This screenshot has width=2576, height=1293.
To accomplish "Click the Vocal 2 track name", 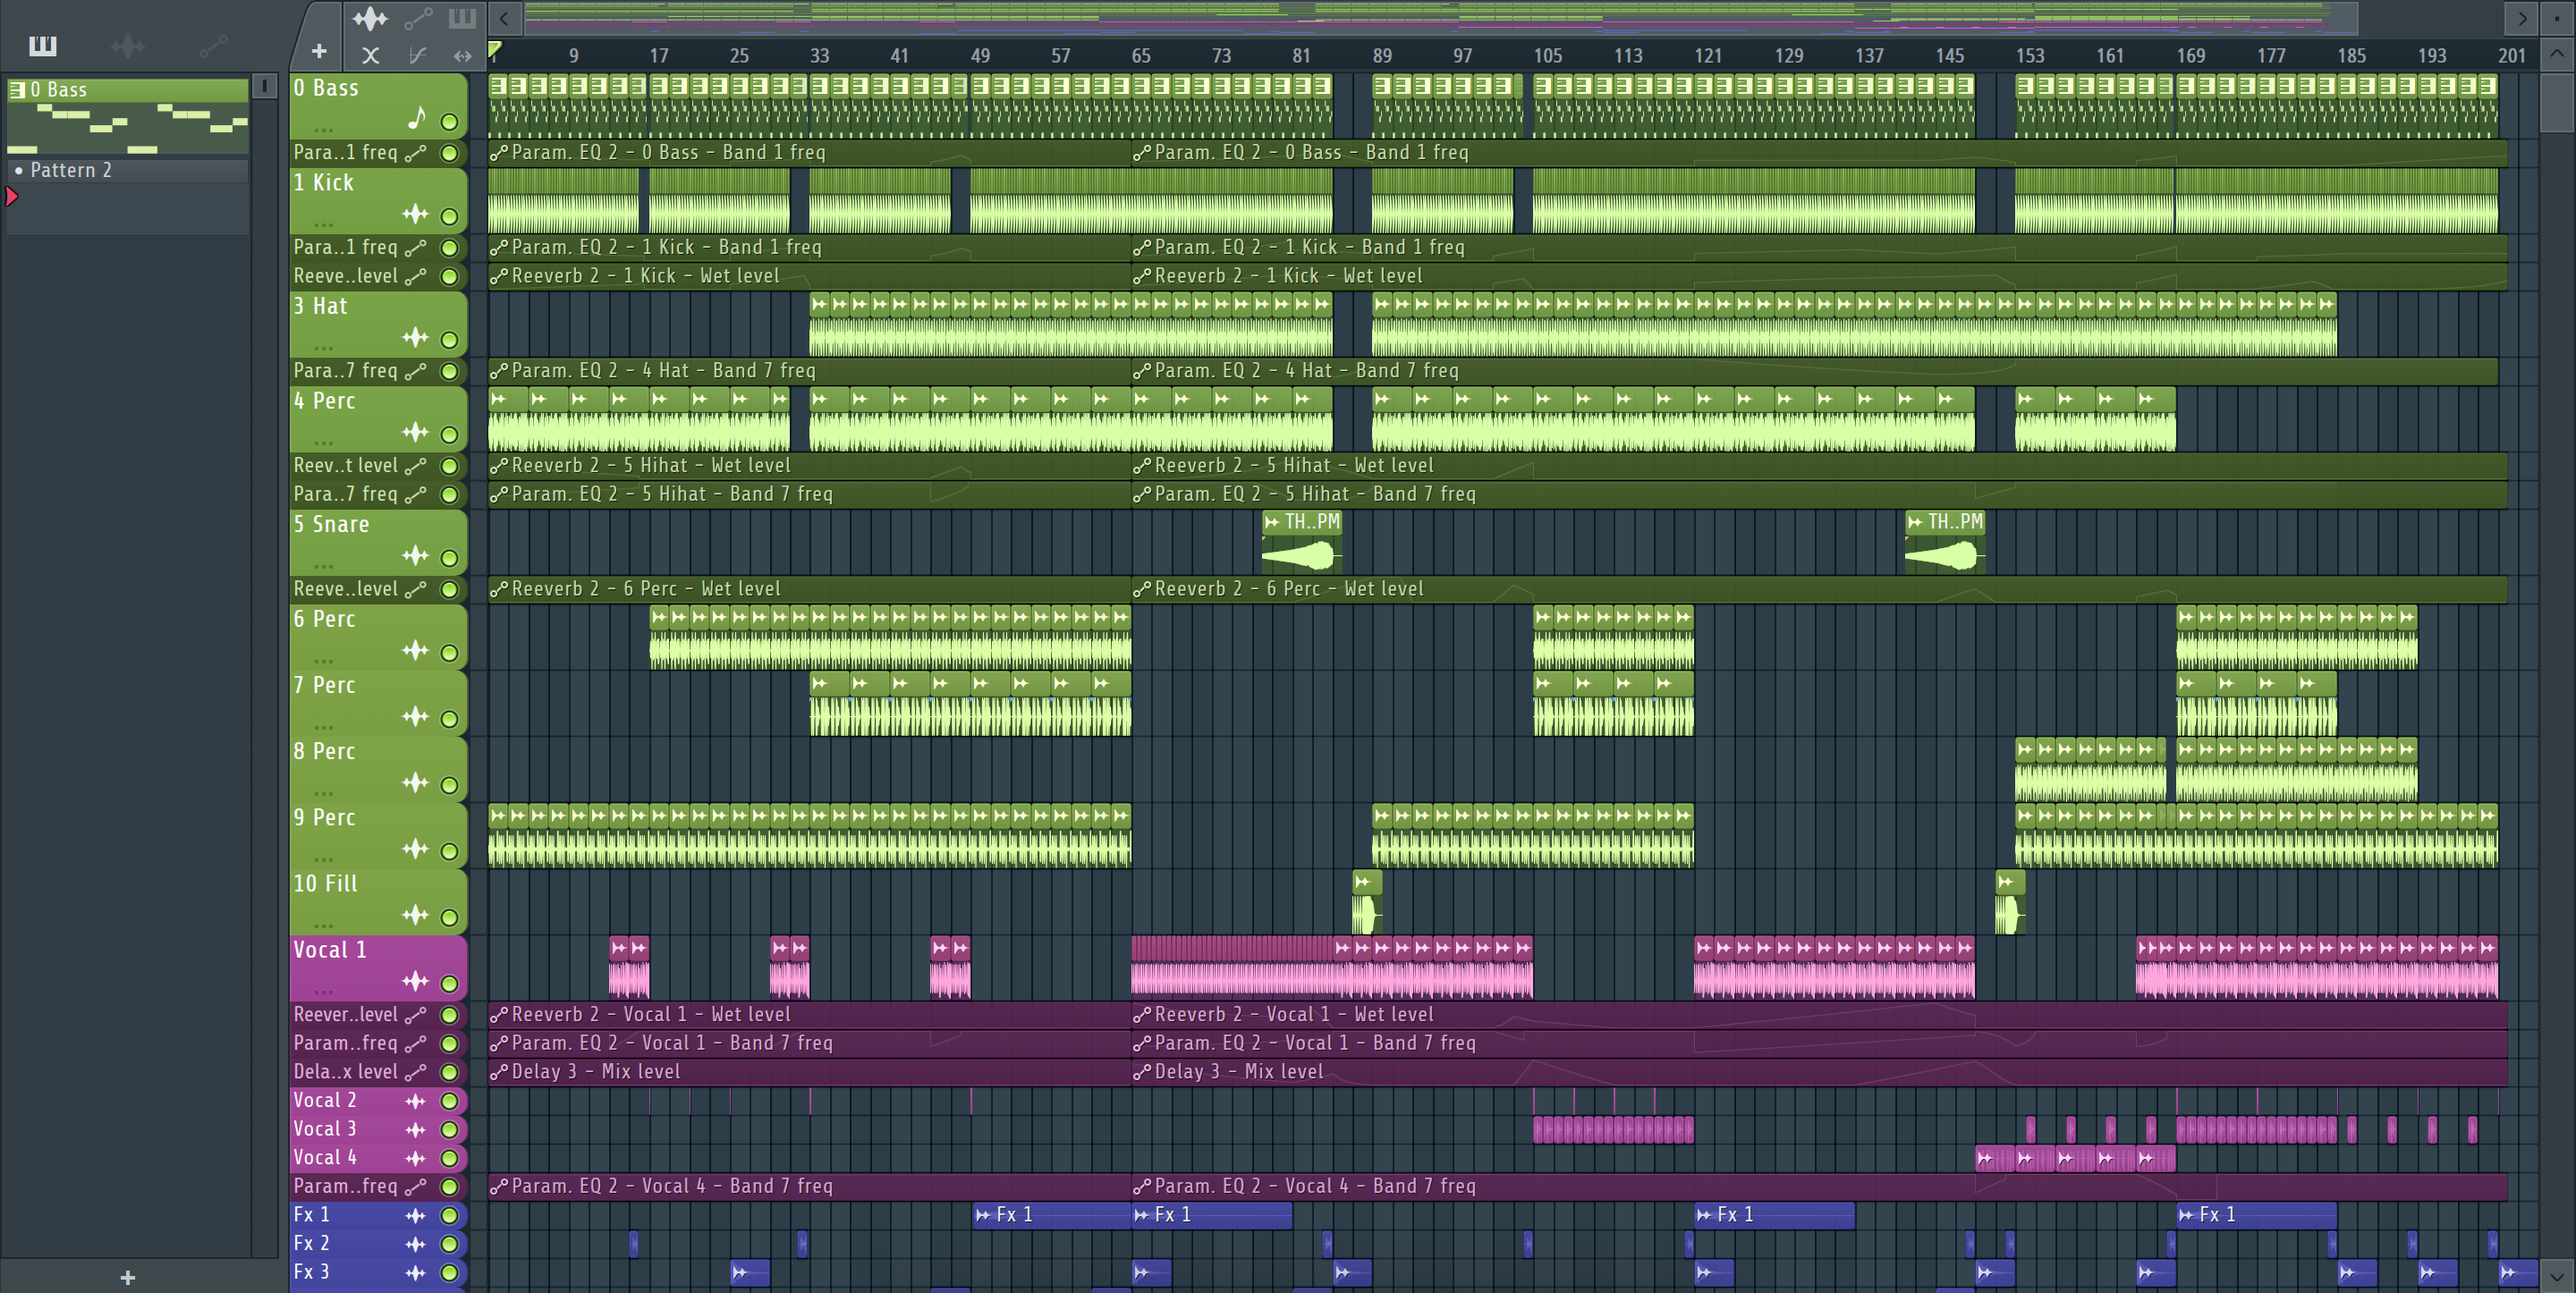I will click(324, 1101).
